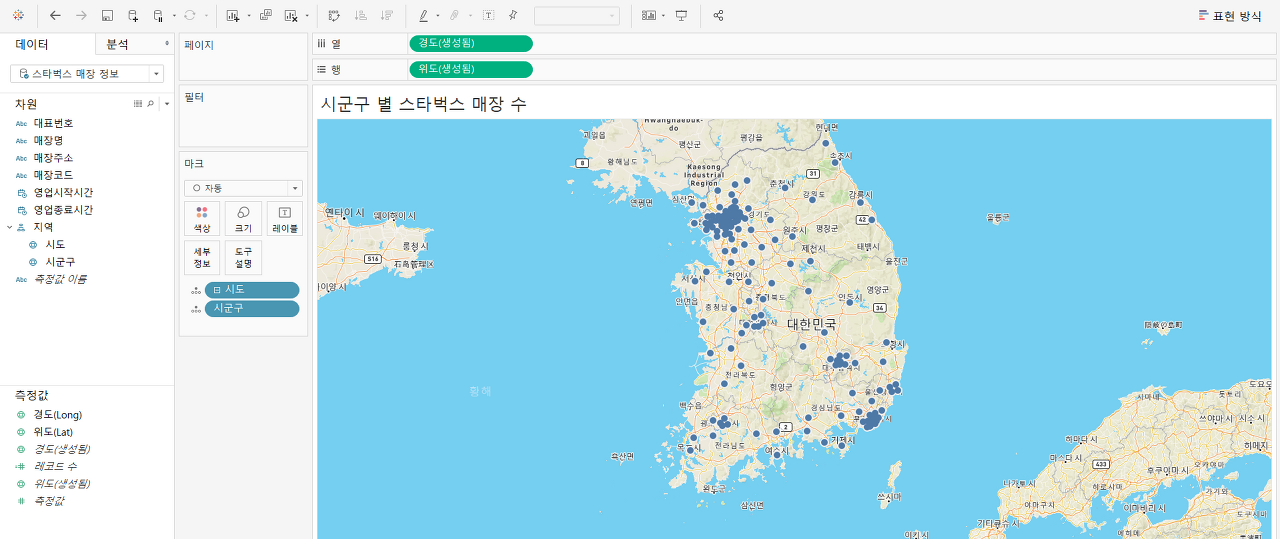The height and width of the screenshot is (539, 1280).
Task: Select the 매장코드 dimension
Action: [53, 175]
